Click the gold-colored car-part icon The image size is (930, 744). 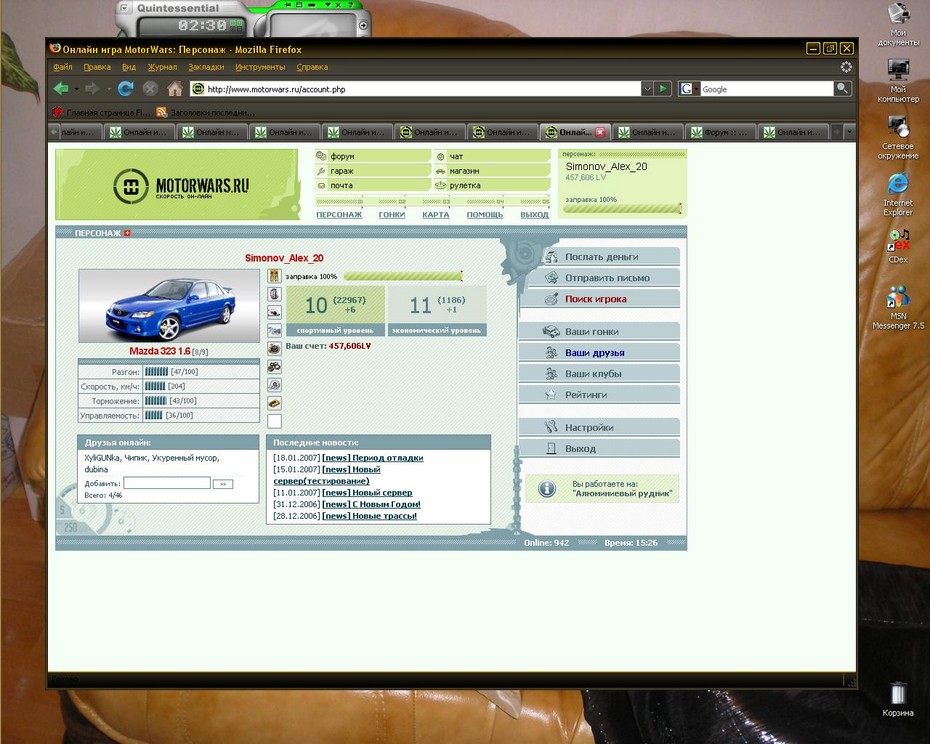pos(274,403)
